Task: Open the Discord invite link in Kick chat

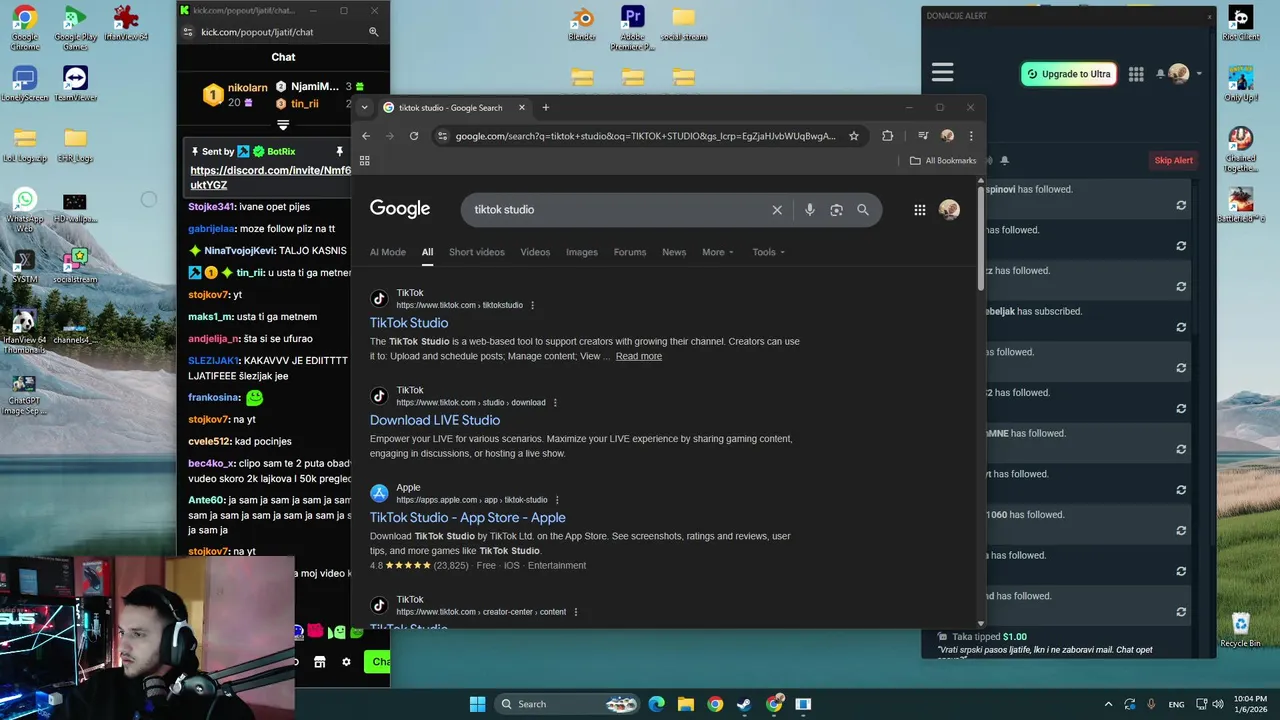Action: pyautogui.click(x=270, y=178)
